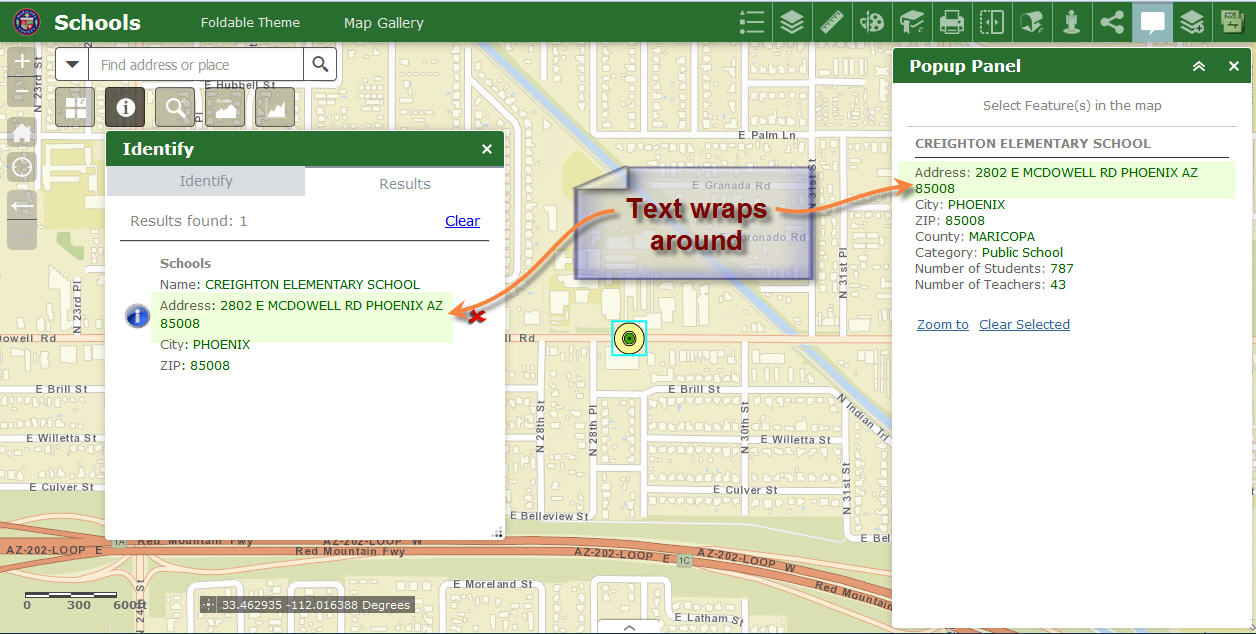Click City: PHOENIX in Popup Panel
Image resolution: width=1256 pixels, height=634 pixels.
pos(960,205)
